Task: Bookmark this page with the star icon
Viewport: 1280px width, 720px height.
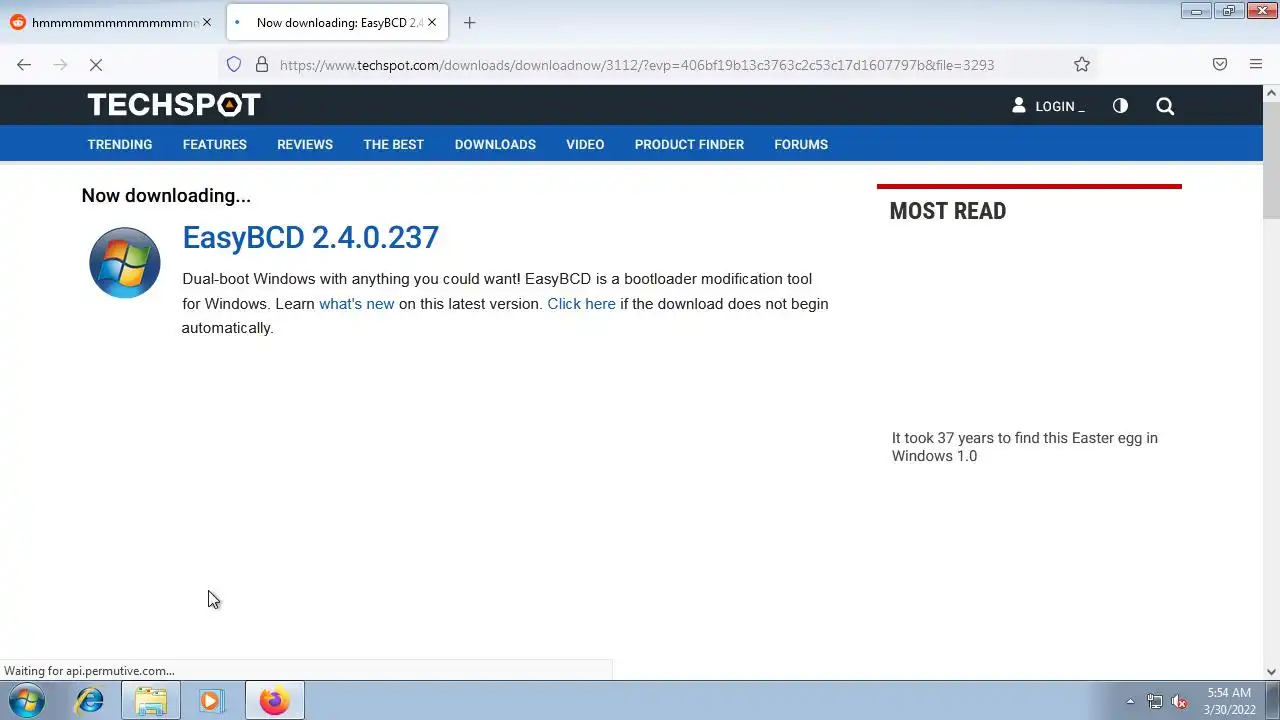Action: 1082,65
